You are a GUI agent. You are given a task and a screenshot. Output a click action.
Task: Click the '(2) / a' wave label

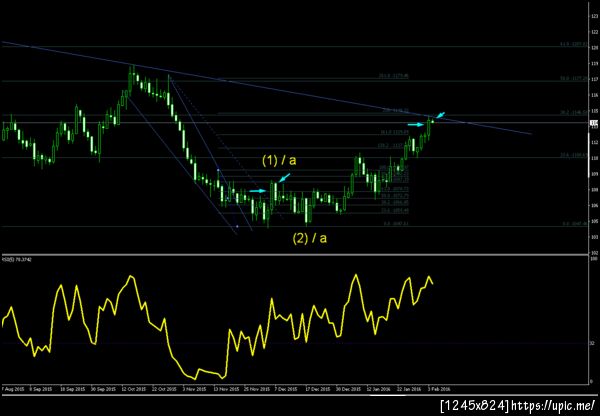click(310, 238)
